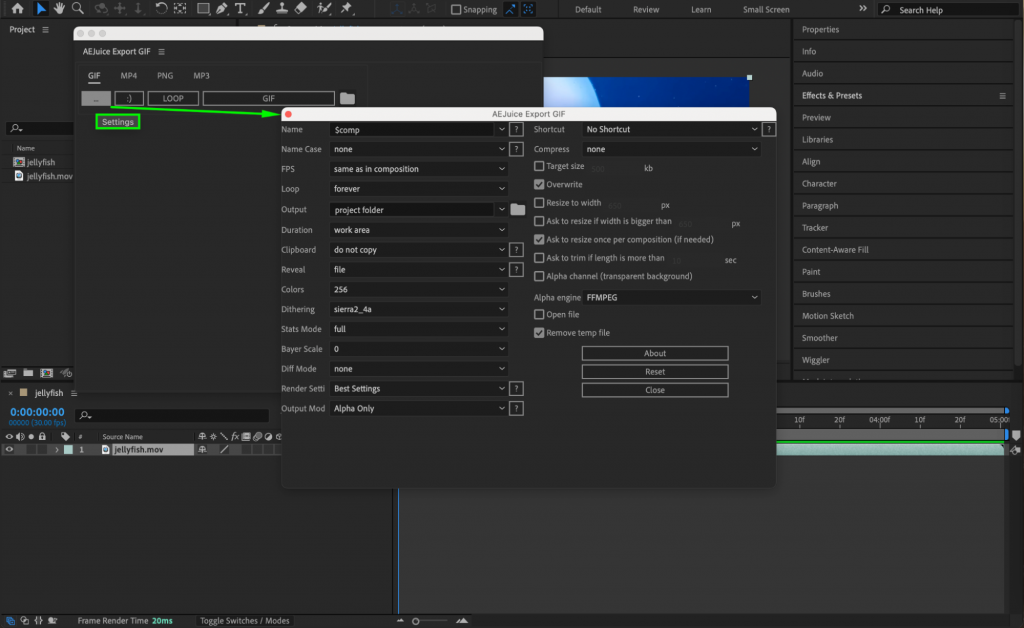
Task: Select the Type tool
Action: (x=240, y=9)
